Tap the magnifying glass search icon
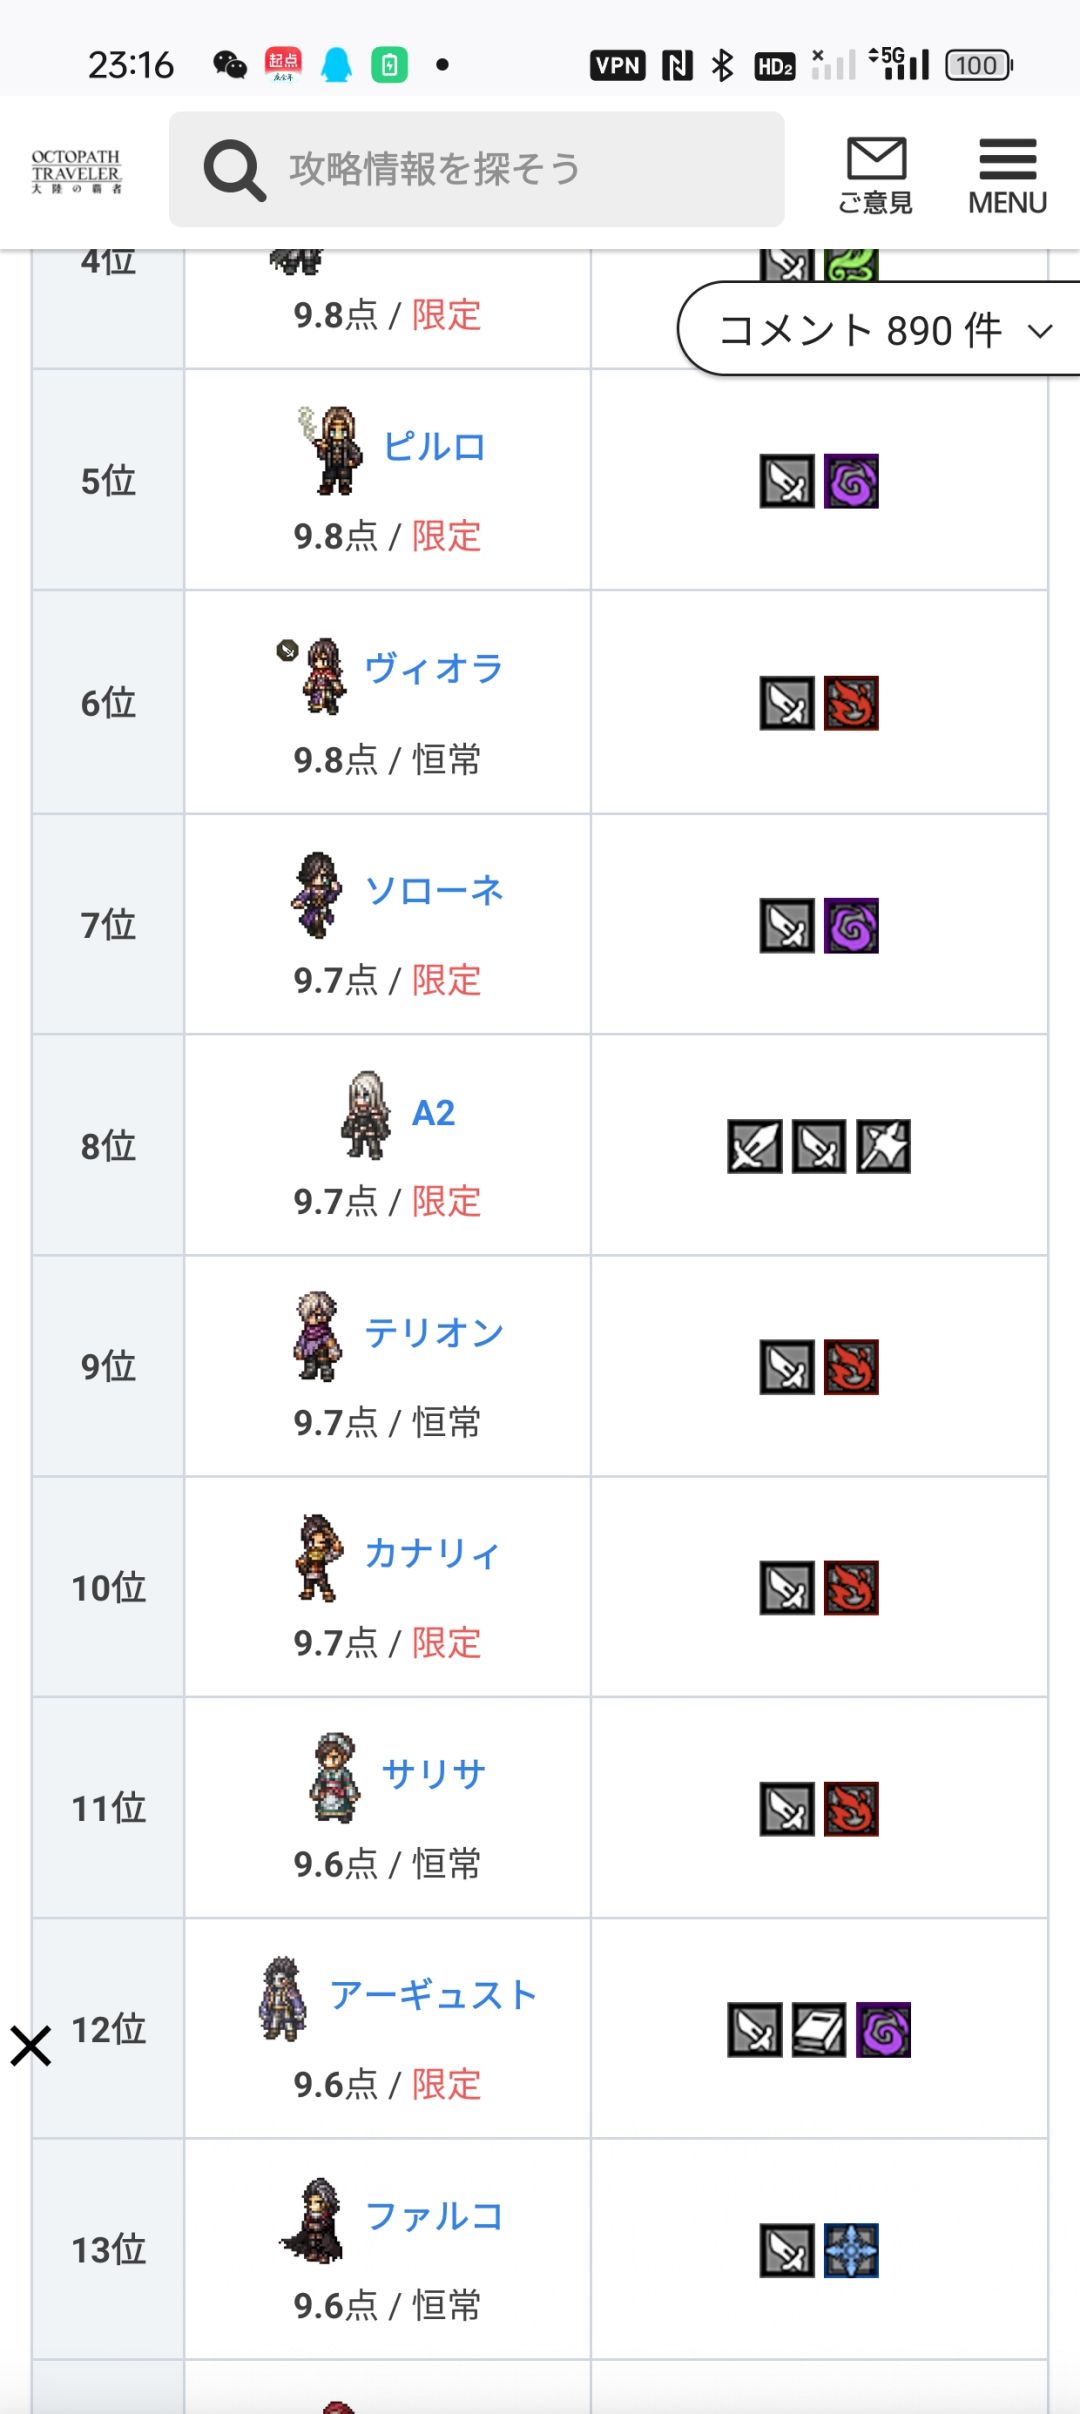The image size is (1080, 2414). pyautogui.click(x=235, y=170)
